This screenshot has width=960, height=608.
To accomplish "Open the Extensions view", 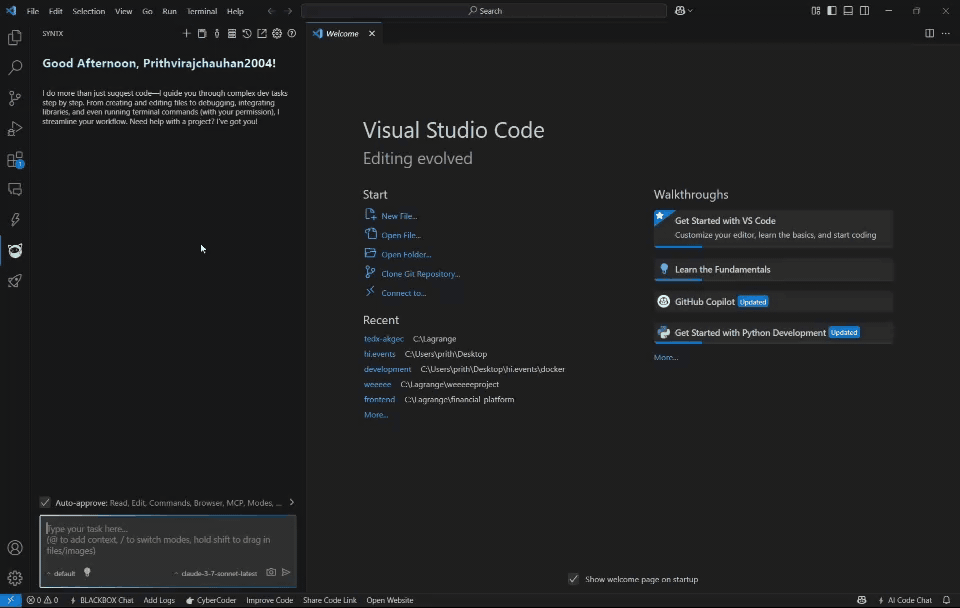I will coord(15,159).
